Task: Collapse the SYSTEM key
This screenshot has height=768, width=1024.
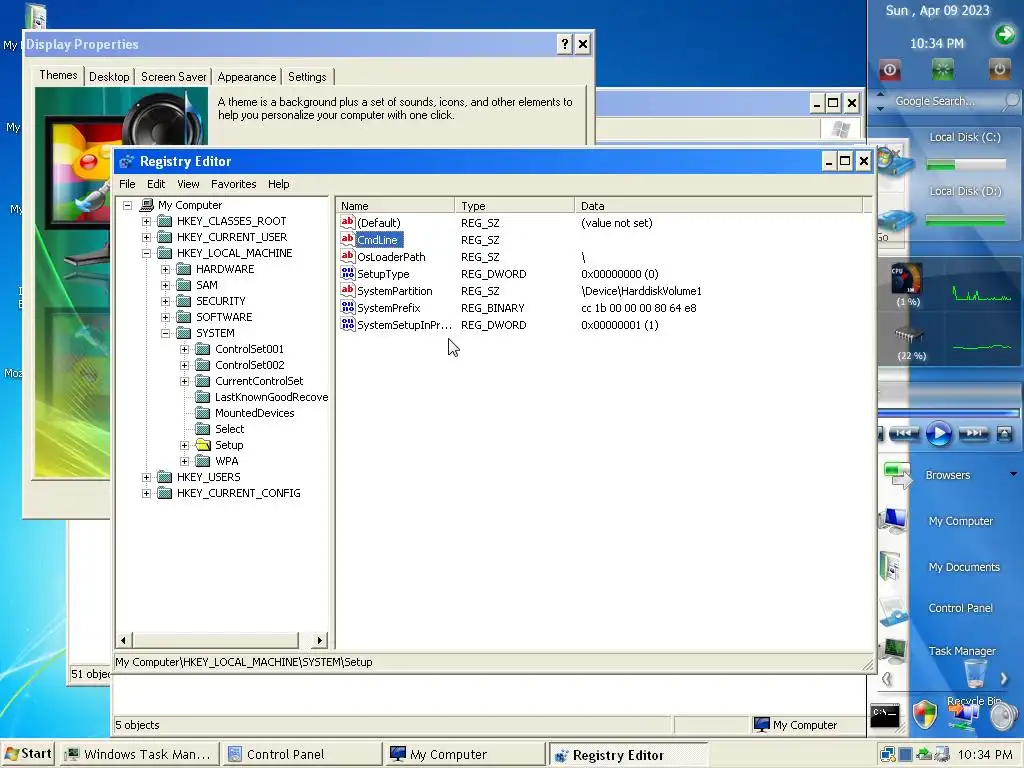Action: coord(165,334)
